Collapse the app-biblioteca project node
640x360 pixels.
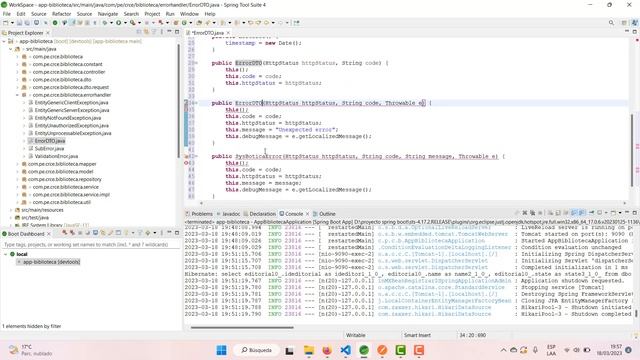tap(4, 41)
